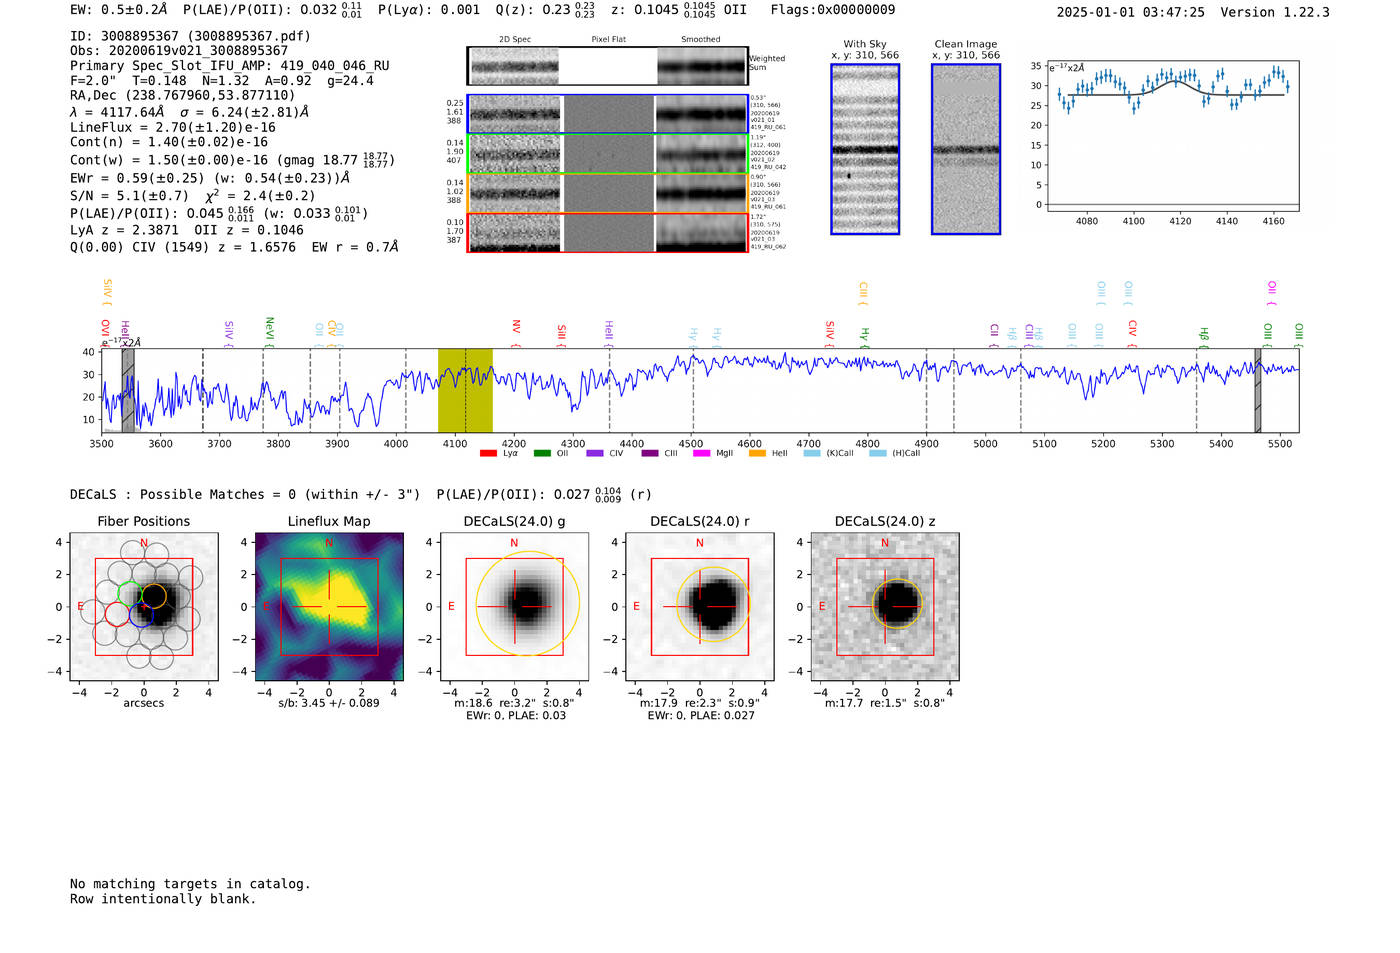Image resolution: width=1400 pixels, height=953 pixels.
Task: Select the blue-outlined fiber row 419_RU_061
Action: tap(608, 114)
